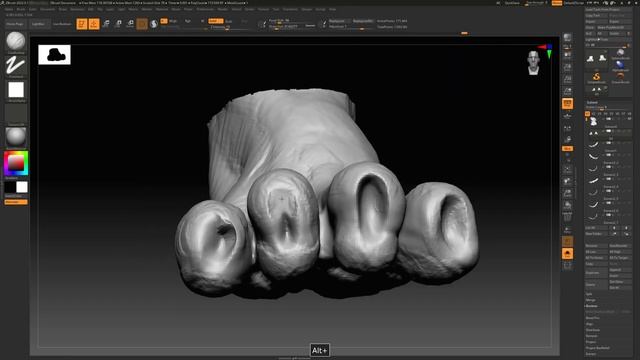Toggle the orange Alternate button
Image resolution: width=640 pixels, height=360 pixels.
coord(16,202)
